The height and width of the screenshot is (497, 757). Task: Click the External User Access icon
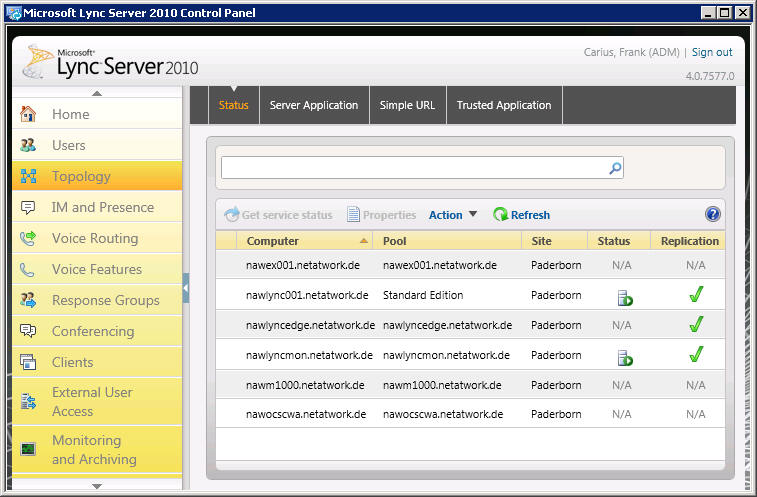(x=28, y=401)
